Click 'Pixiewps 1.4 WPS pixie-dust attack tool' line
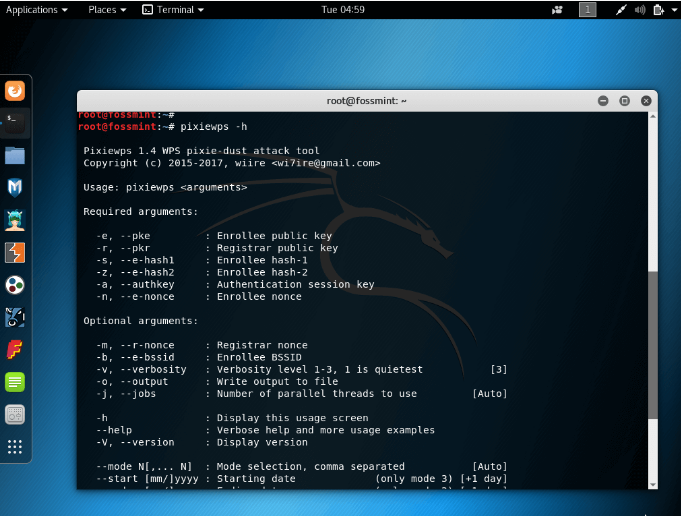The width and height of the screenshot is (681, 516). click(x=202, y=151)
